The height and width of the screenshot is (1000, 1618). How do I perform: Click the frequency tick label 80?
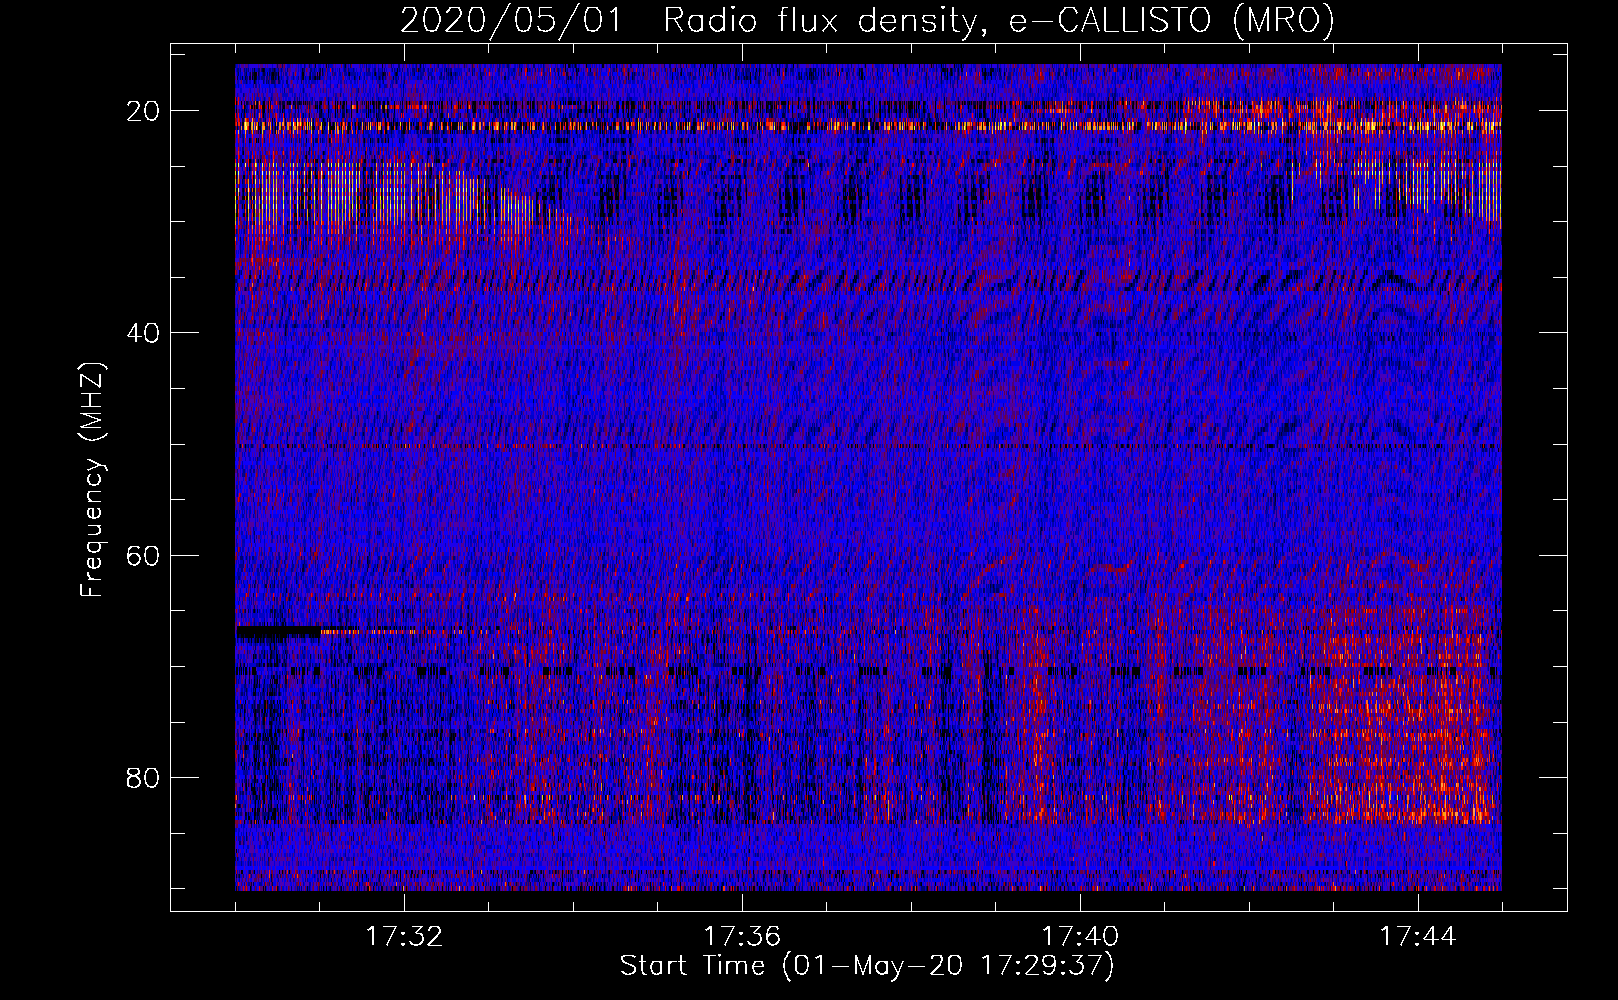(x=144, y=777)
